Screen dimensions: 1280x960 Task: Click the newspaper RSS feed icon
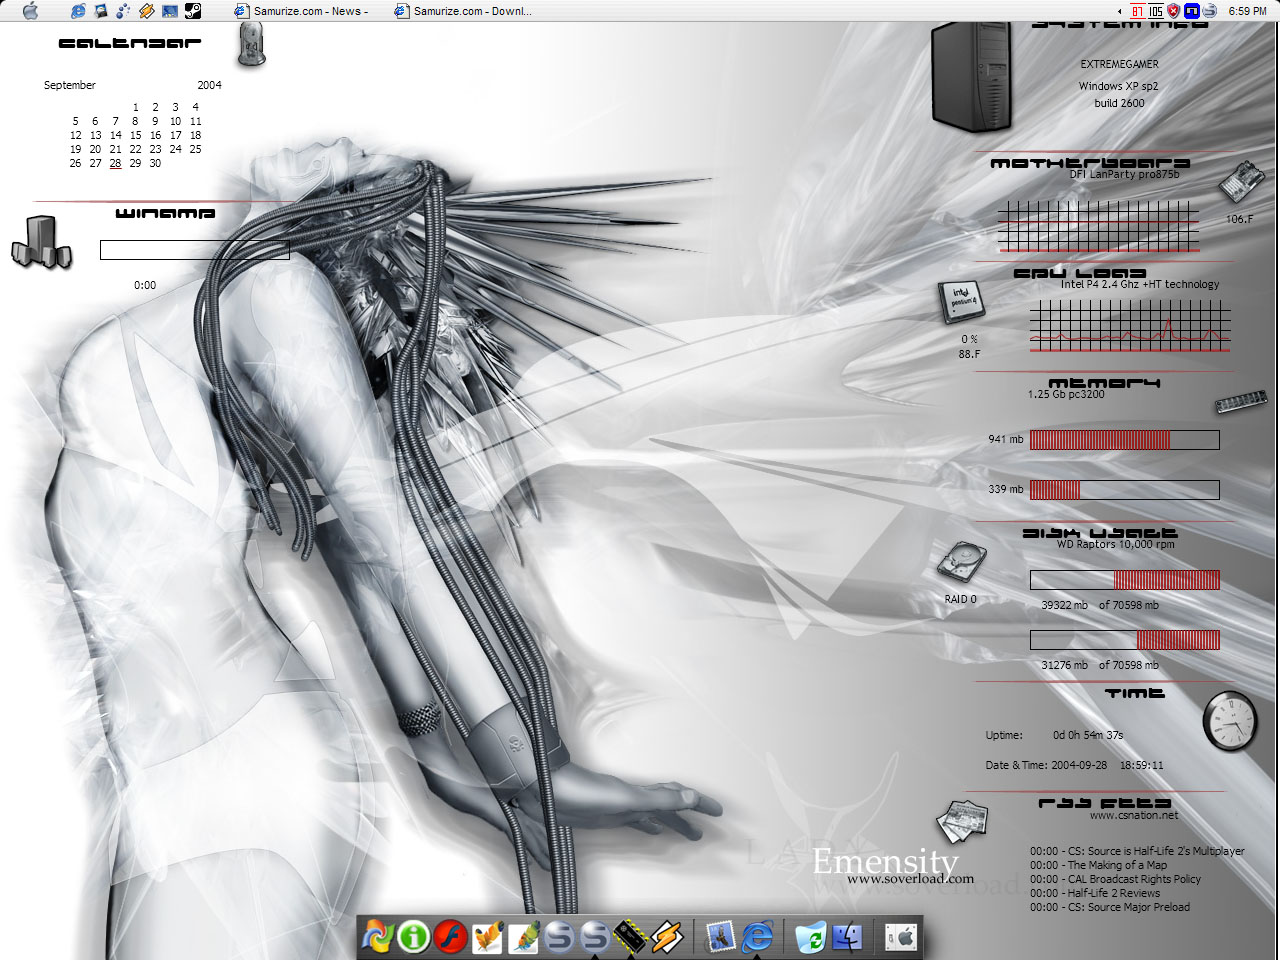(x=962, y=822)
